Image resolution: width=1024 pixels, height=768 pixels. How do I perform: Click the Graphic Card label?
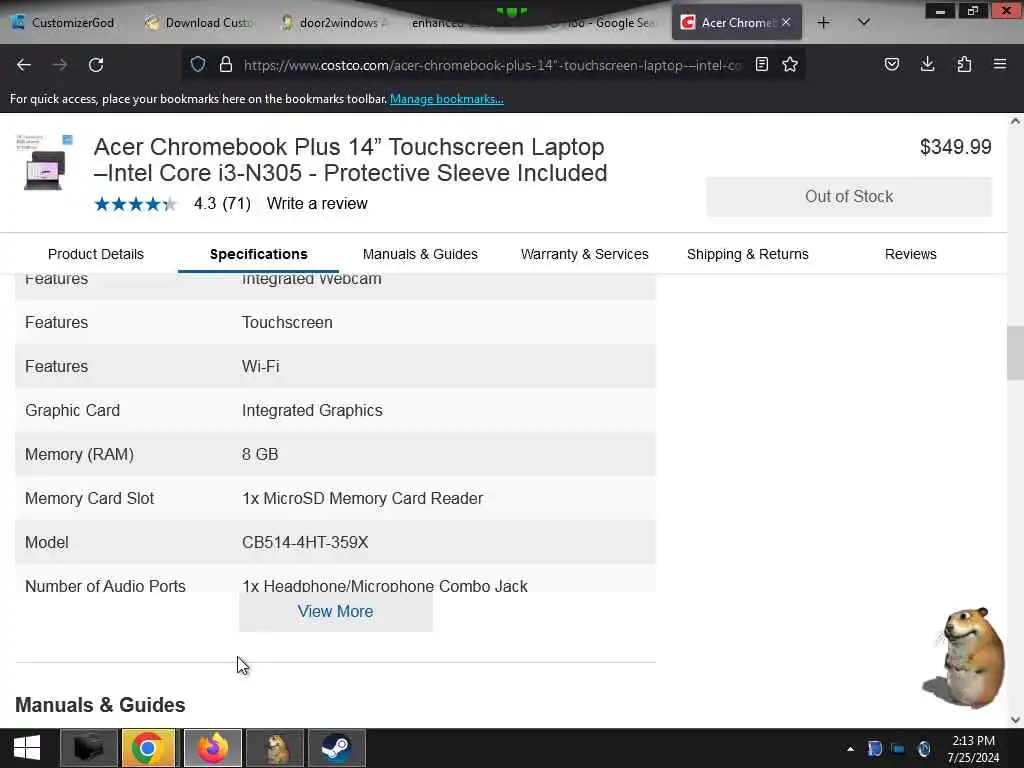point(72,411)
